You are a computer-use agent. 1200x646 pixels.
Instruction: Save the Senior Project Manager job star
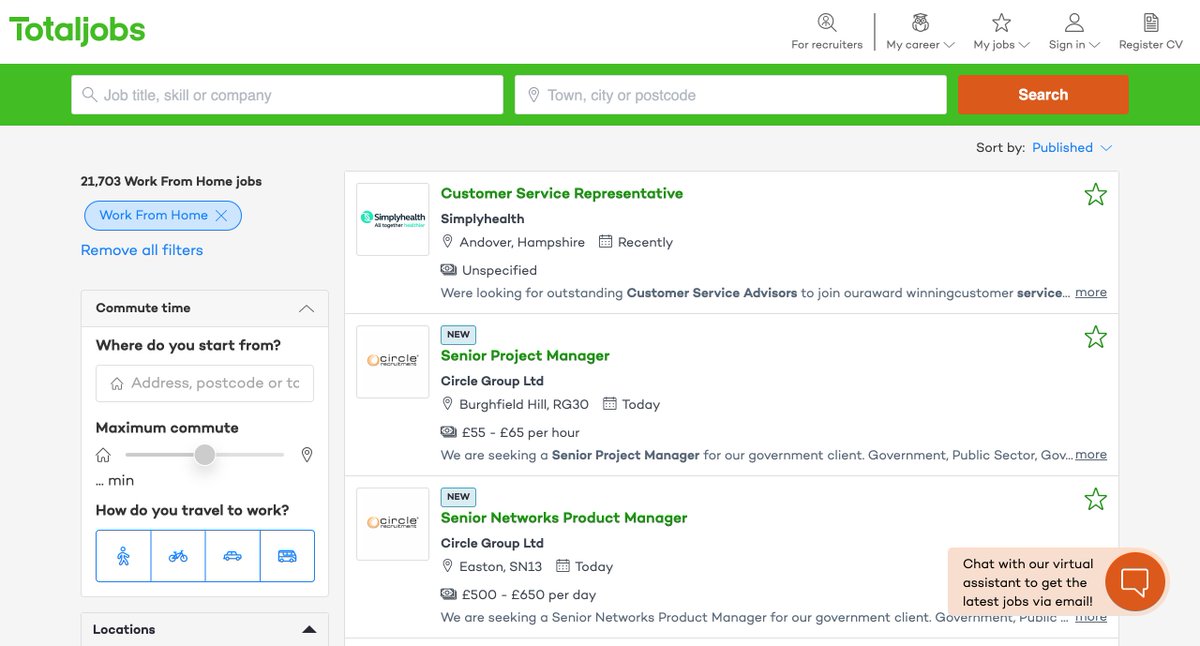[1096, 337]
